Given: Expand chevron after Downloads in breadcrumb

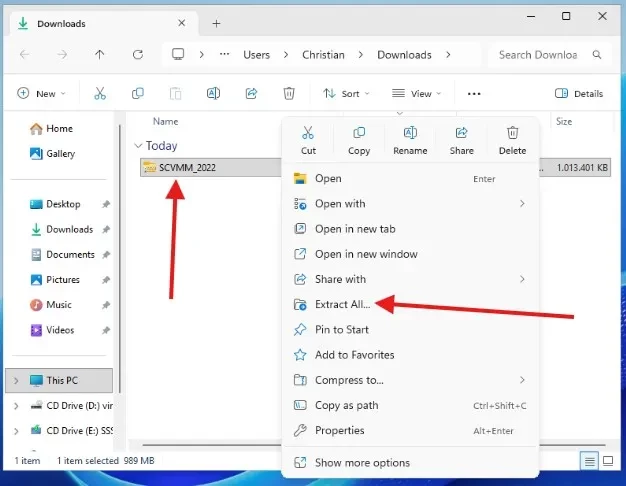Looking at the screenshot, I should [448, 54].
